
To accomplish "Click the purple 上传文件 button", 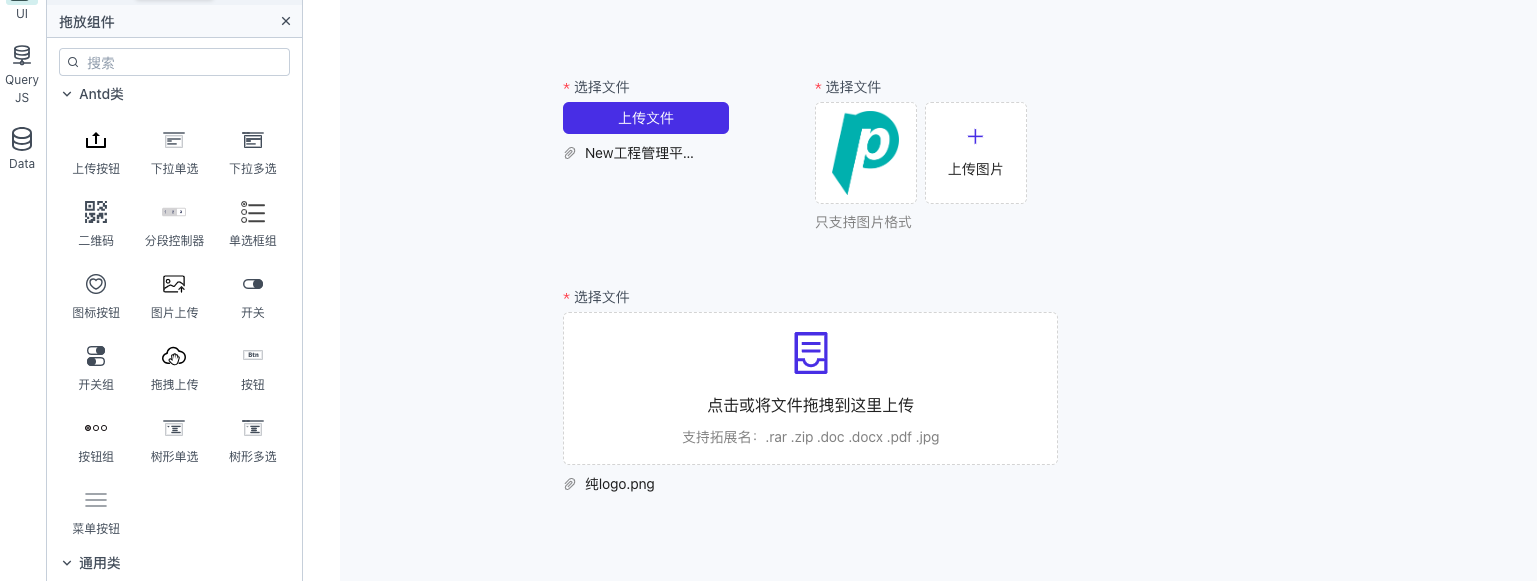I will point(646,118).
